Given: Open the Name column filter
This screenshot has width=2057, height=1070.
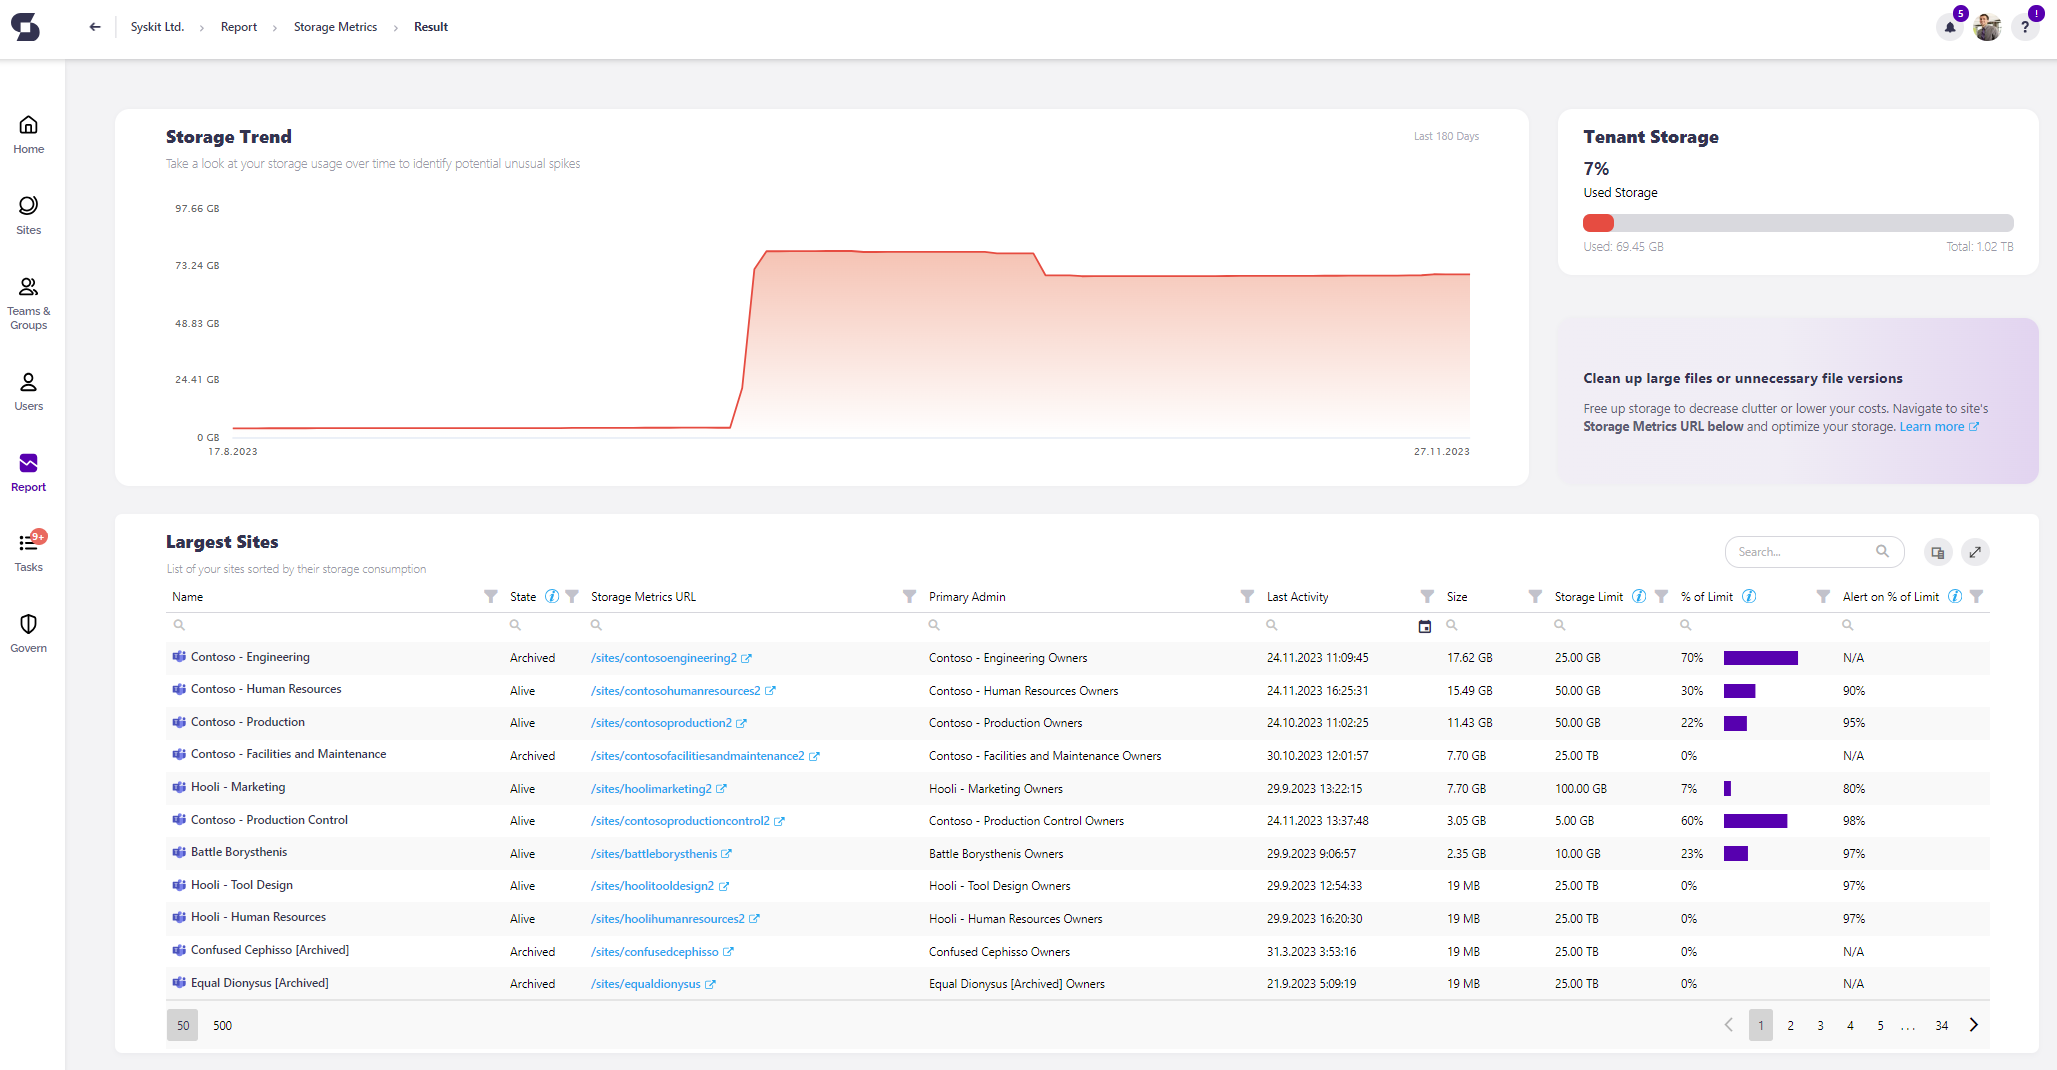Looking at the screenshot, I should tap(491, 597).
